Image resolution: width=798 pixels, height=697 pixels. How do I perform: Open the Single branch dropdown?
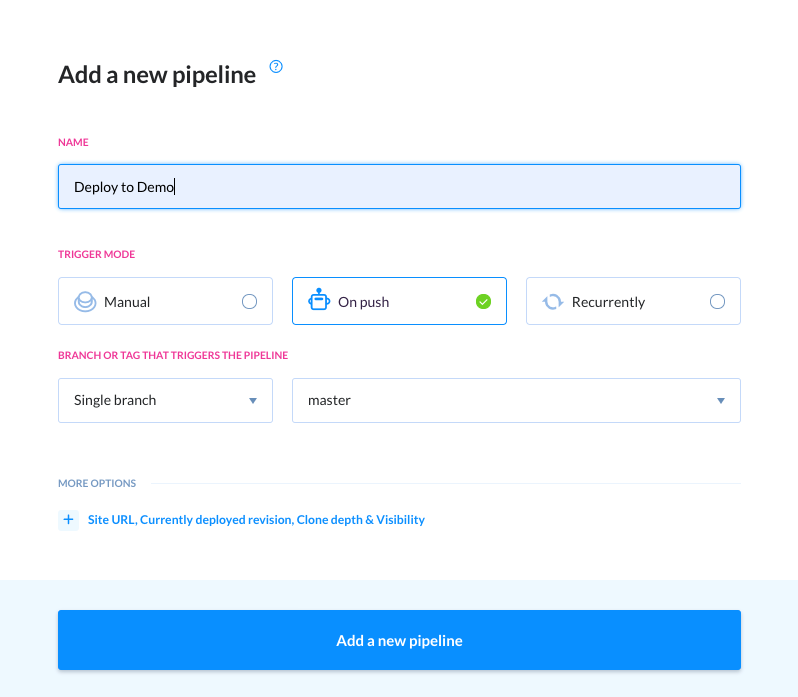pos(165,400)
